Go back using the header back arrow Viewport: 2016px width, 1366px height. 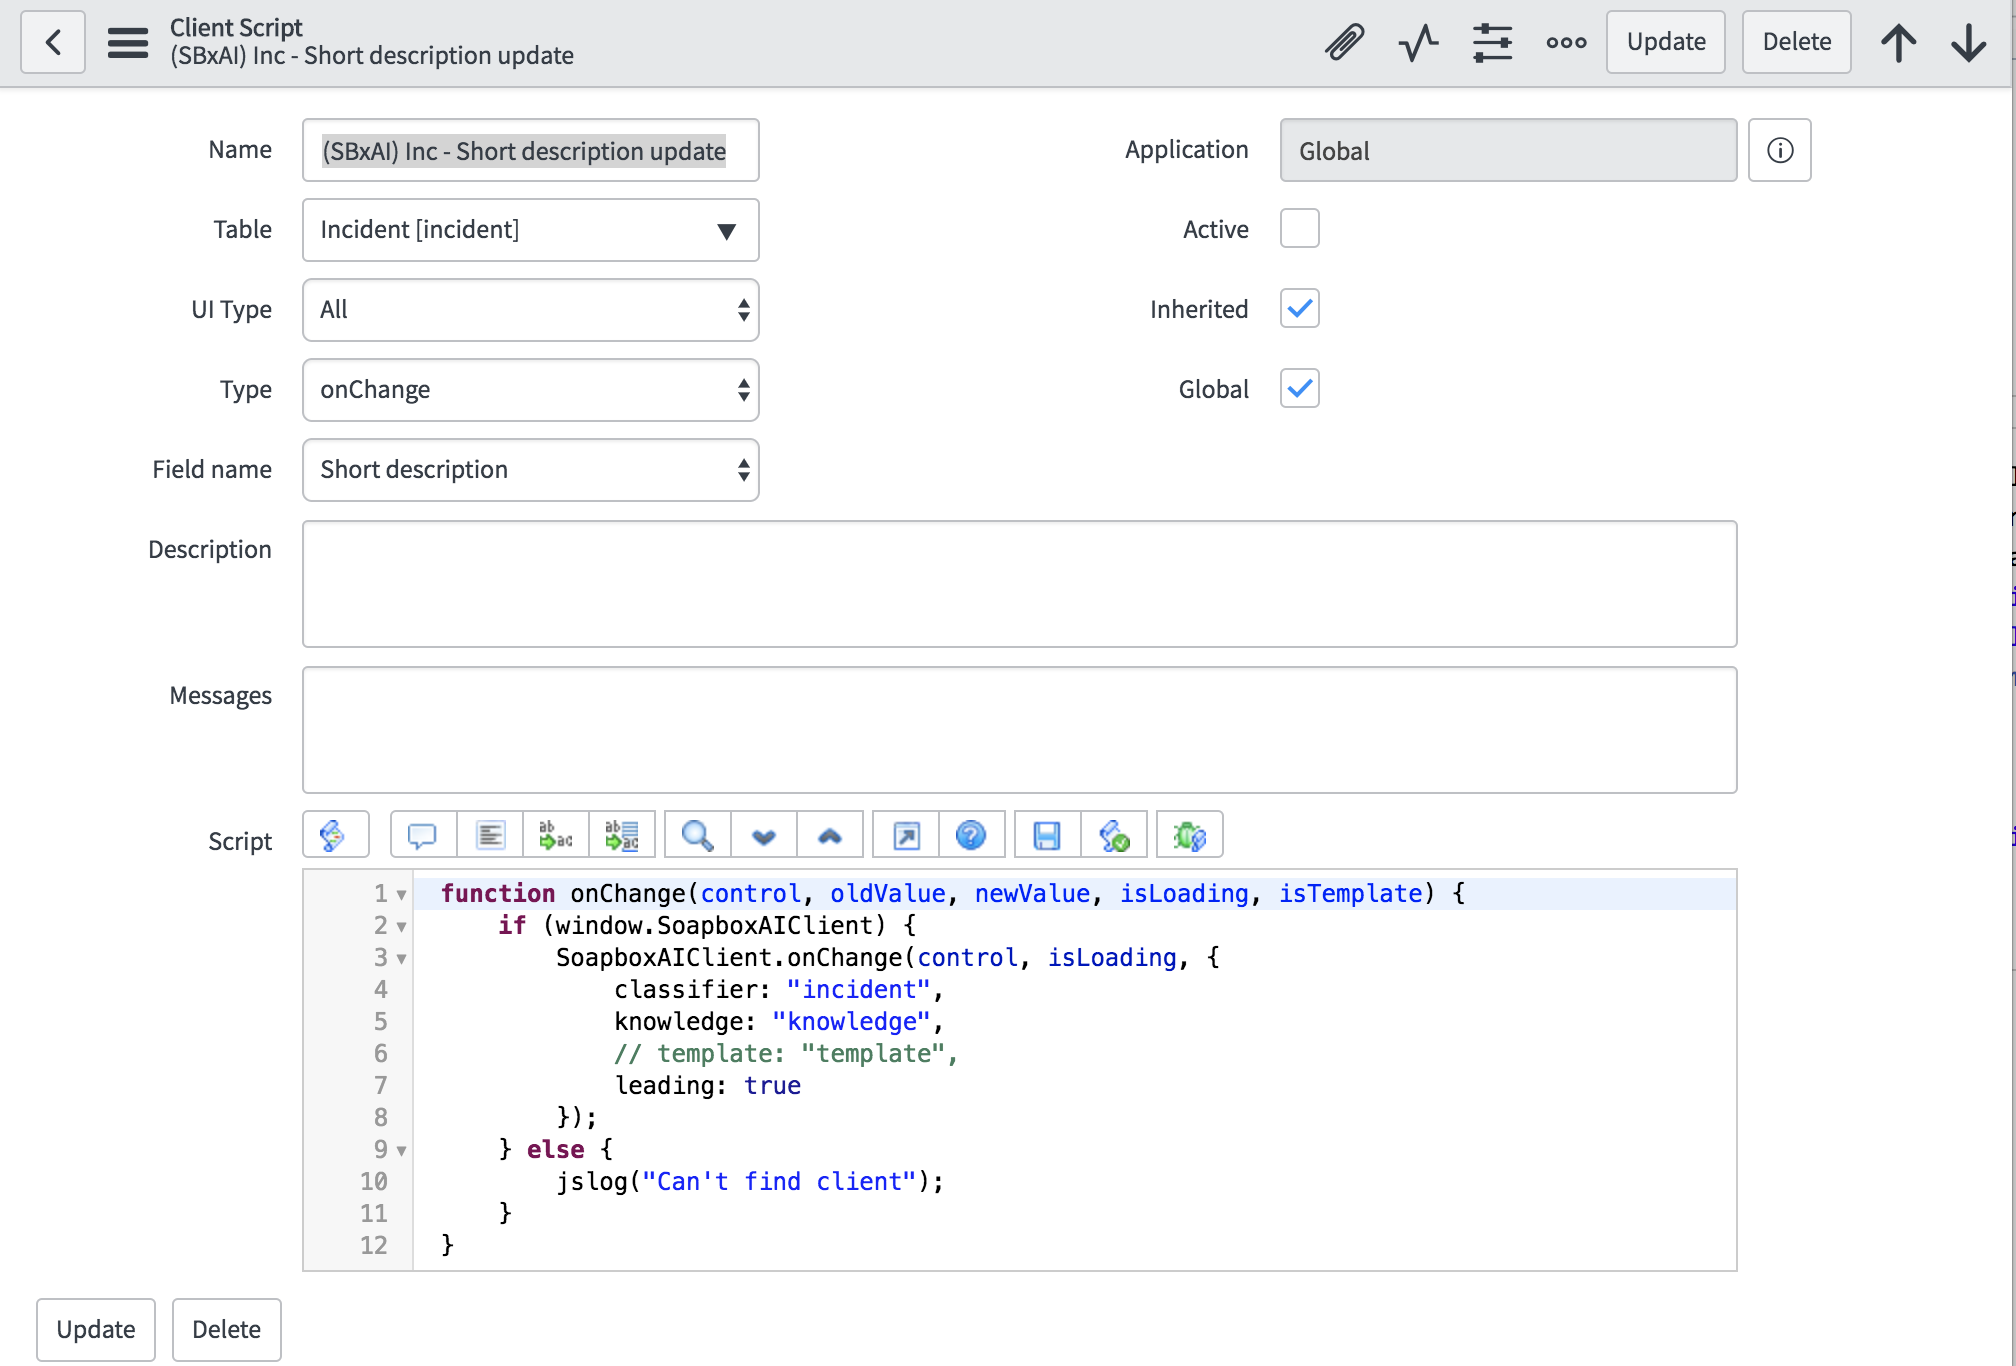tap(53, 42)
